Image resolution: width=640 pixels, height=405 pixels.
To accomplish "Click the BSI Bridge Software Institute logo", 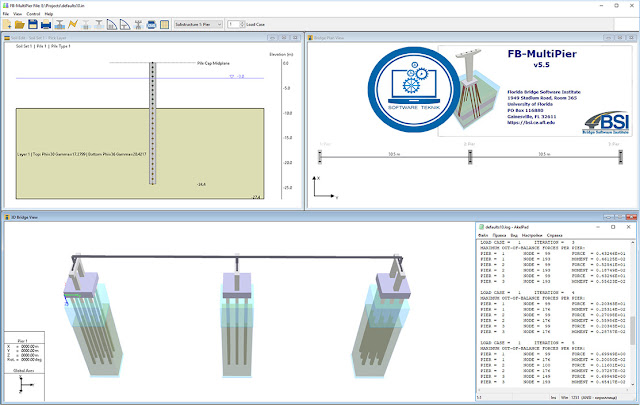I will tap(607, 122).
